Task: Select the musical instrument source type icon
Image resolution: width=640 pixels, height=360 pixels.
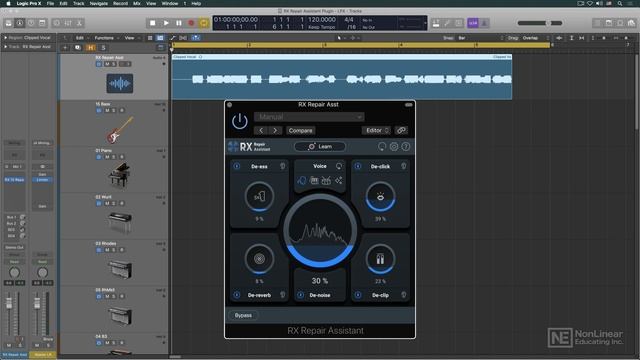Action: click(x=314, y=180)
